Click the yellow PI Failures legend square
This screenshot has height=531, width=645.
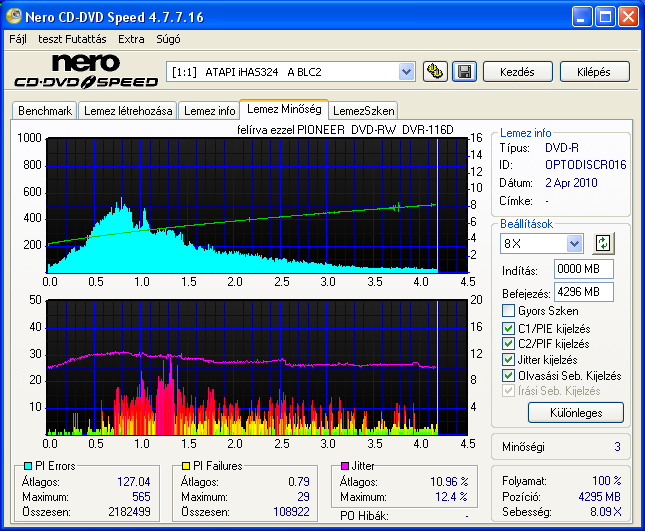(186, 466)
